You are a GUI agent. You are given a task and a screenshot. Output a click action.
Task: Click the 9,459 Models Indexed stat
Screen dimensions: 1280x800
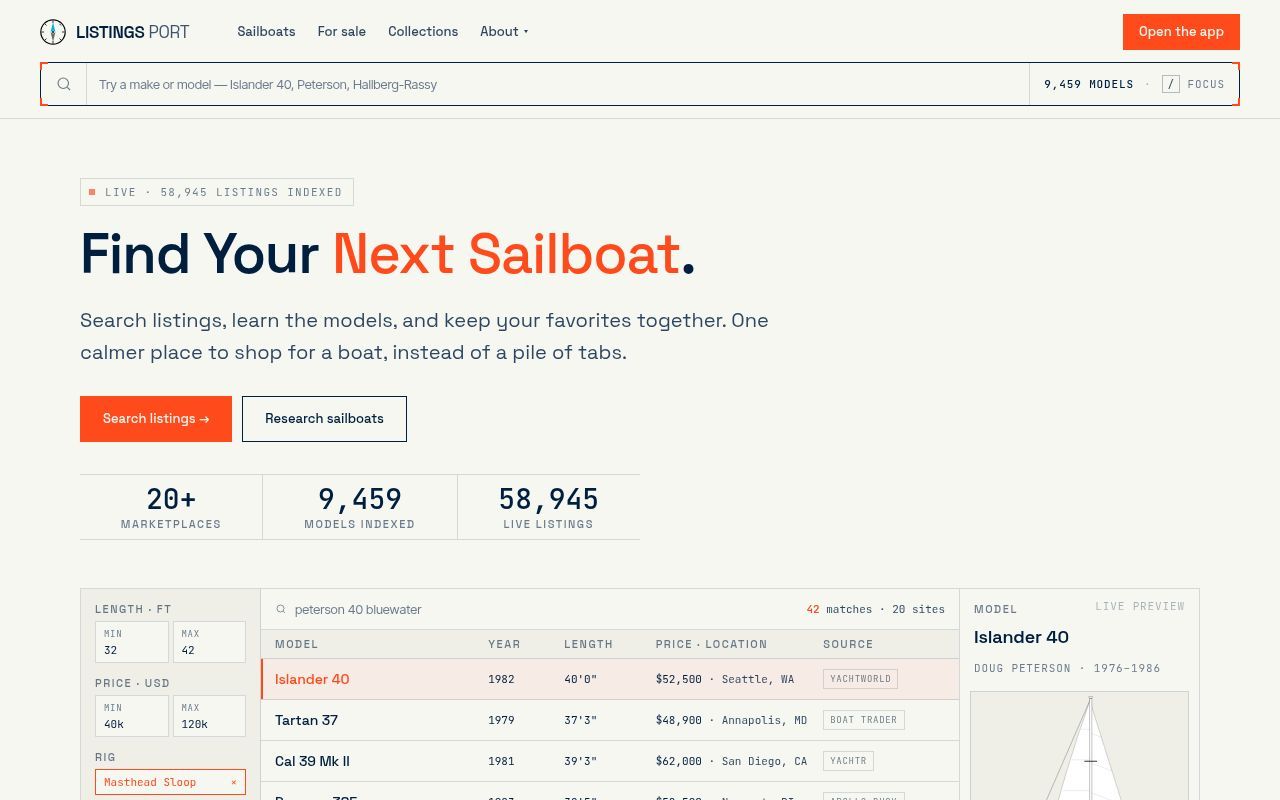[x=360, y=507]
